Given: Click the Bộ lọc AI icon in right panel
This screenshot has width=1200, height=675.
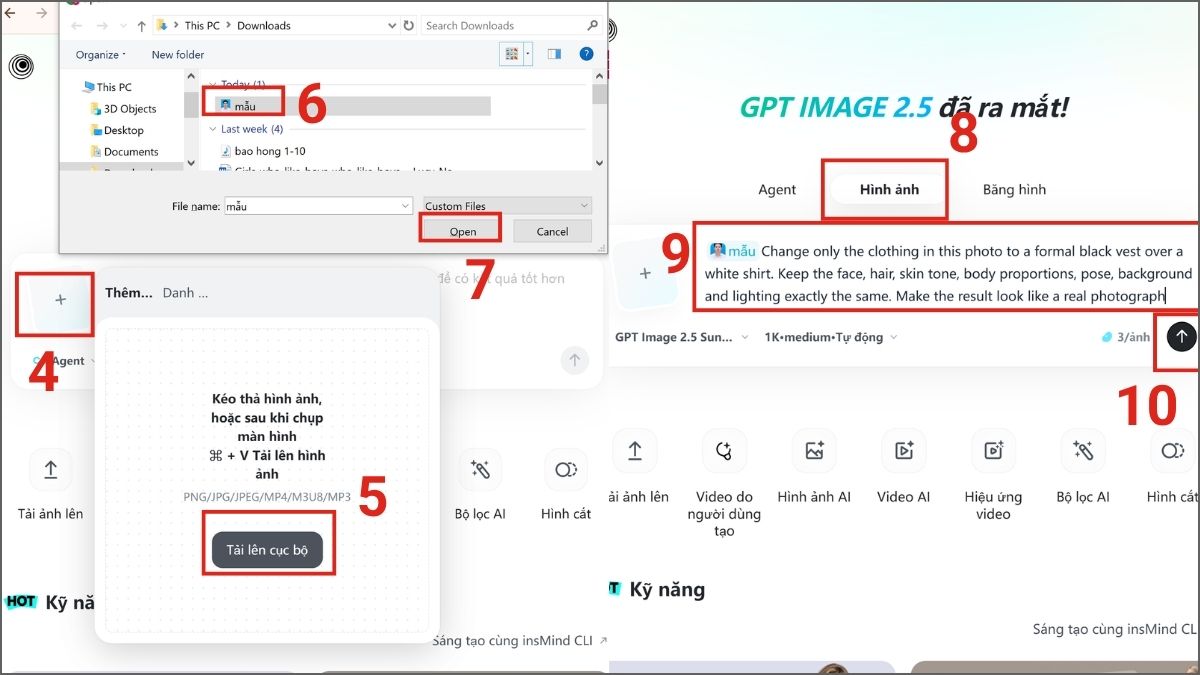Looking at the screenshot, I should point(1083,451).
